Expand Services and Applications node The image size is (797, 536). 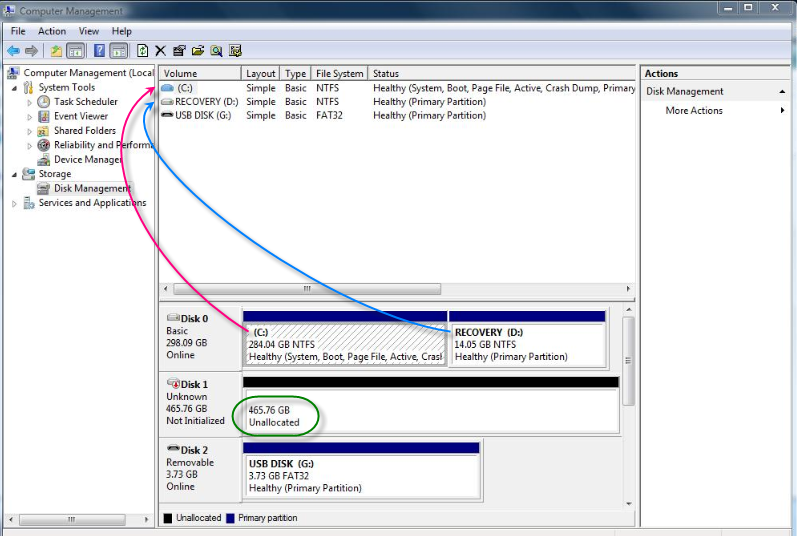(x=14, y=203)
